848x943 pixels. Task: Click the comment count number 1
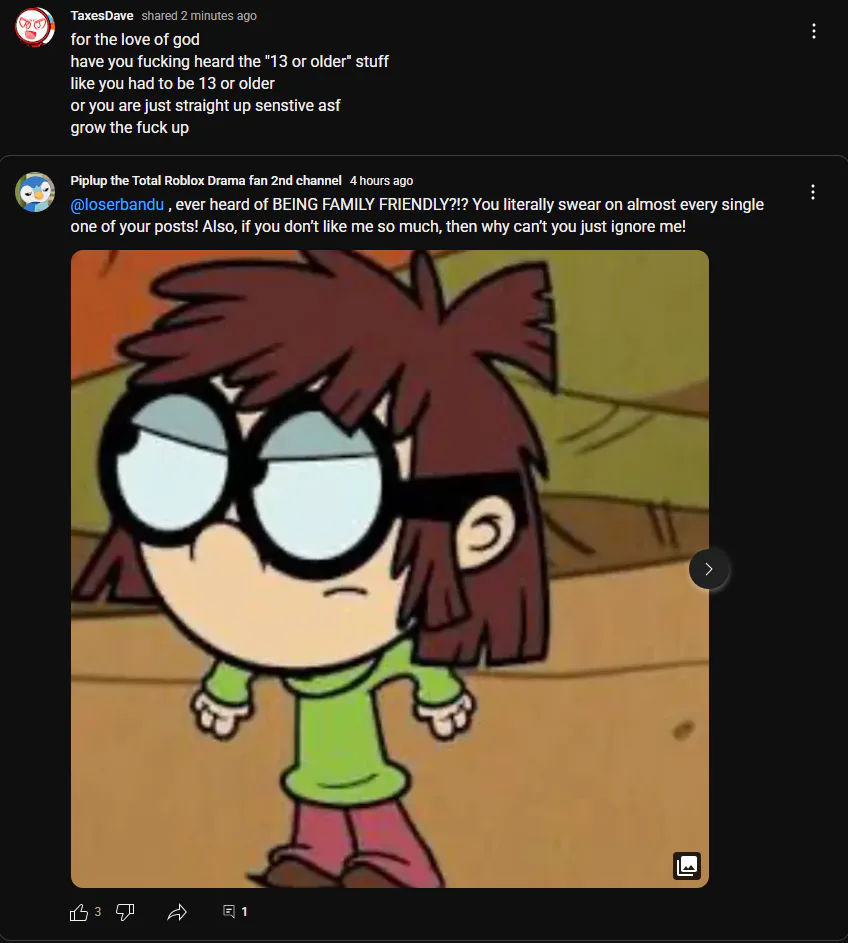[244, 912]
